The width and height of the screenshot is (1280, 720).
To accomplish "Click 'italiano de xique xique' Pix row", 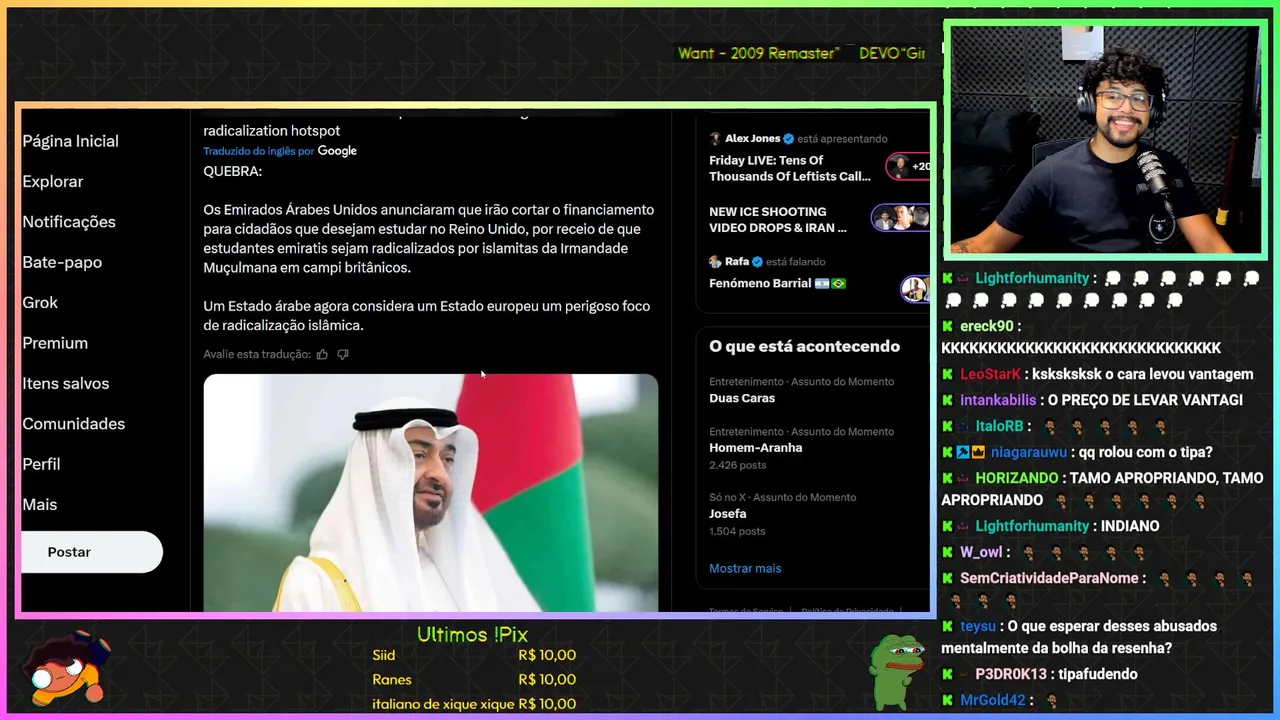I will 474,703.
